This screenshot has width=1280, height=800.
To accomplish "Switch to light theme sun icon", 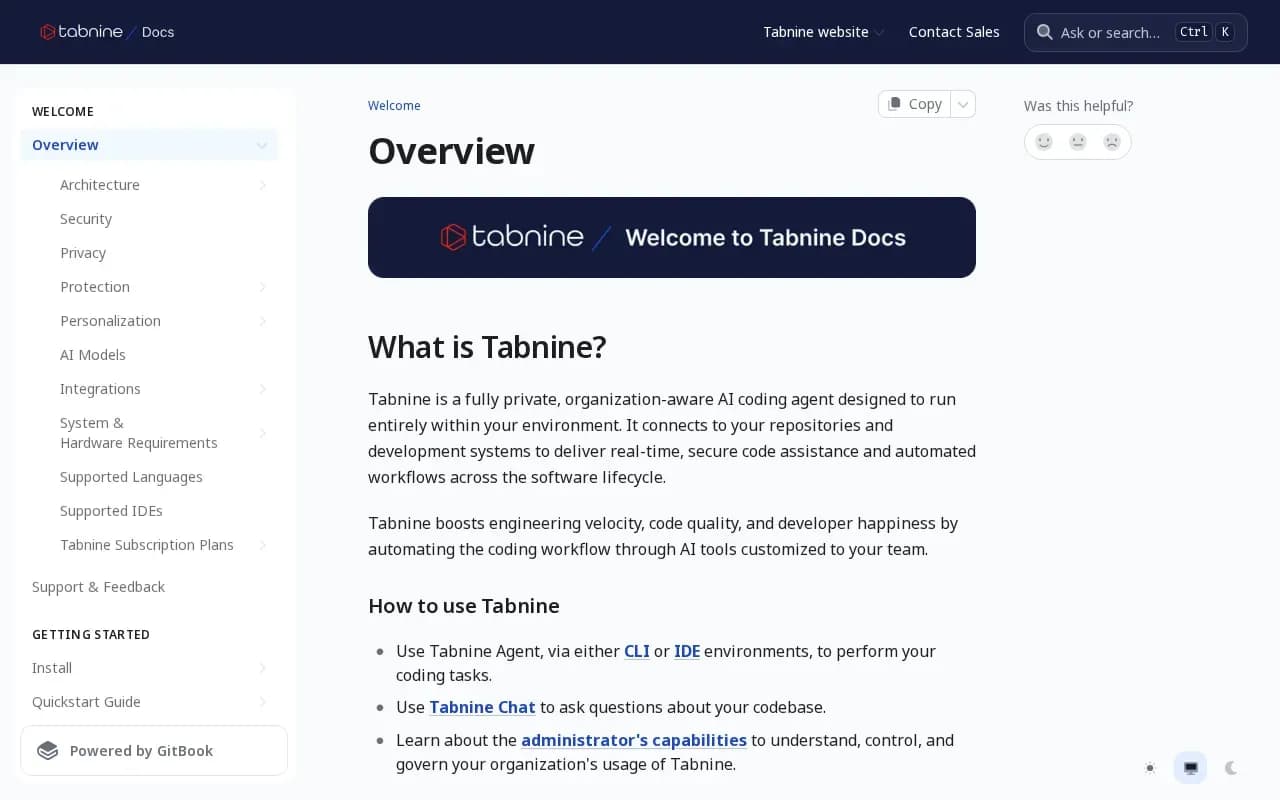I will click(x=1150, y=768).
